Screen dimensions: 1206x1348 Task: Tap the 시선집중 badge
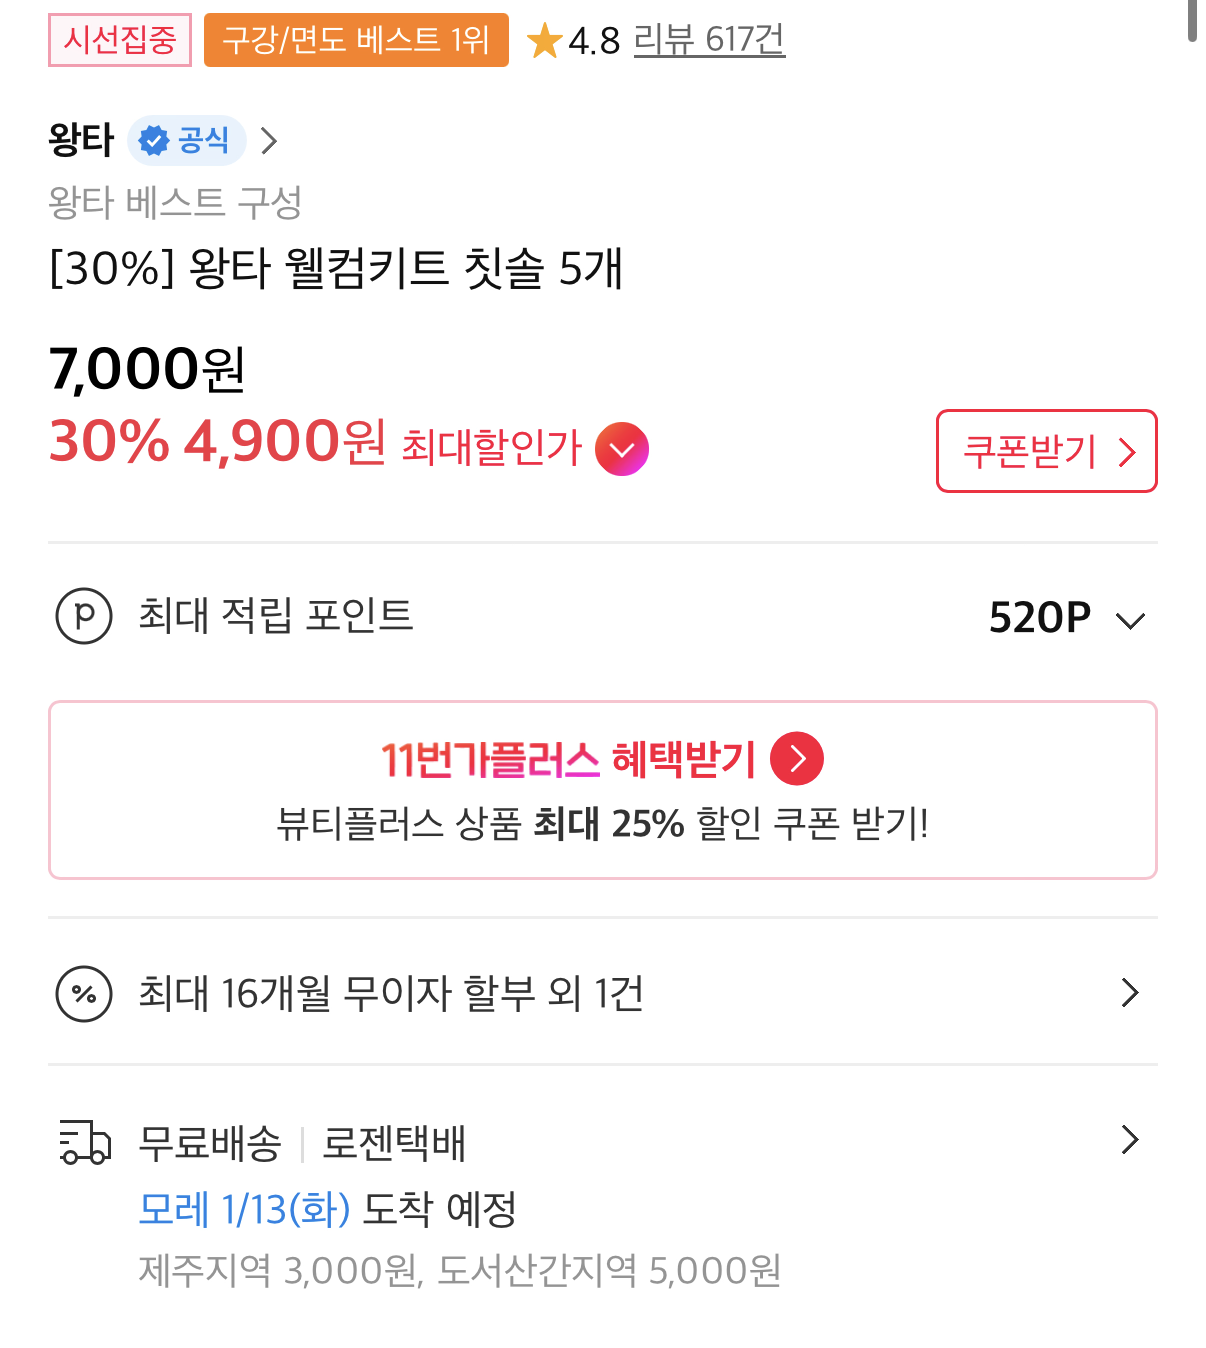coord(120,40)
